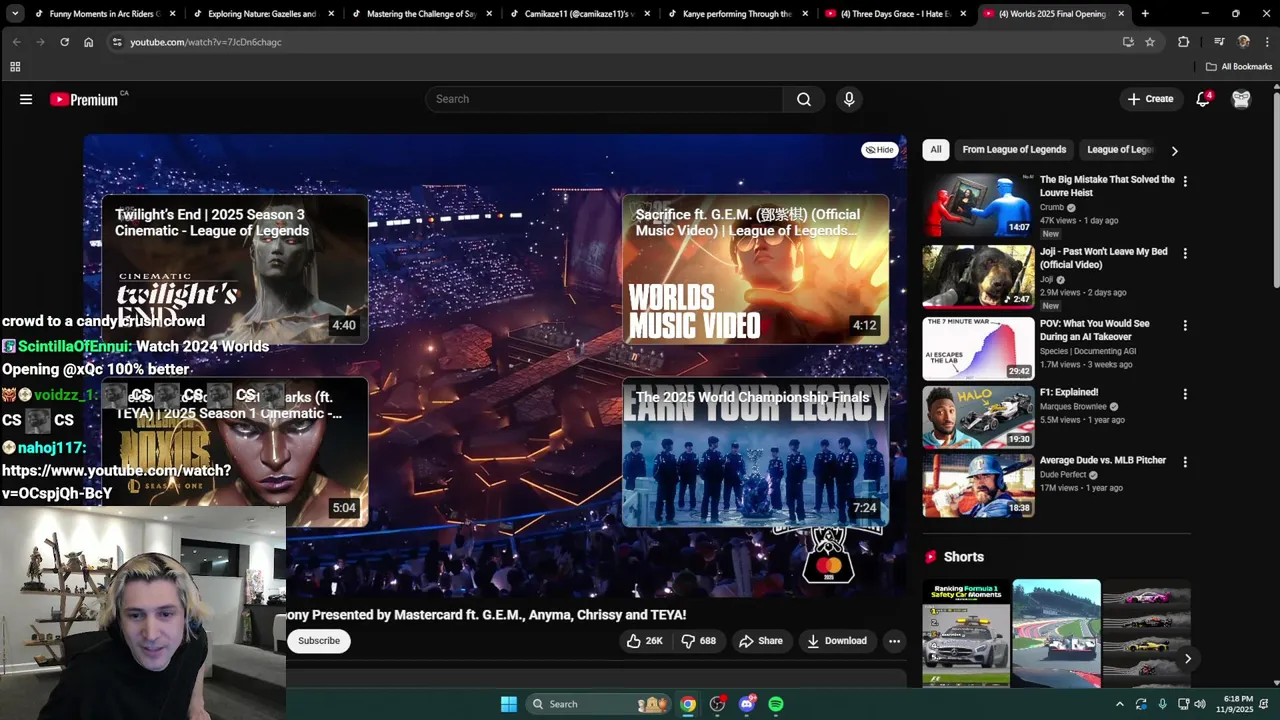The height and width of the screenshot is (720, 1280).
Task: Open the YouTube hamburger guide menu
Action: (x=26, y=99)
